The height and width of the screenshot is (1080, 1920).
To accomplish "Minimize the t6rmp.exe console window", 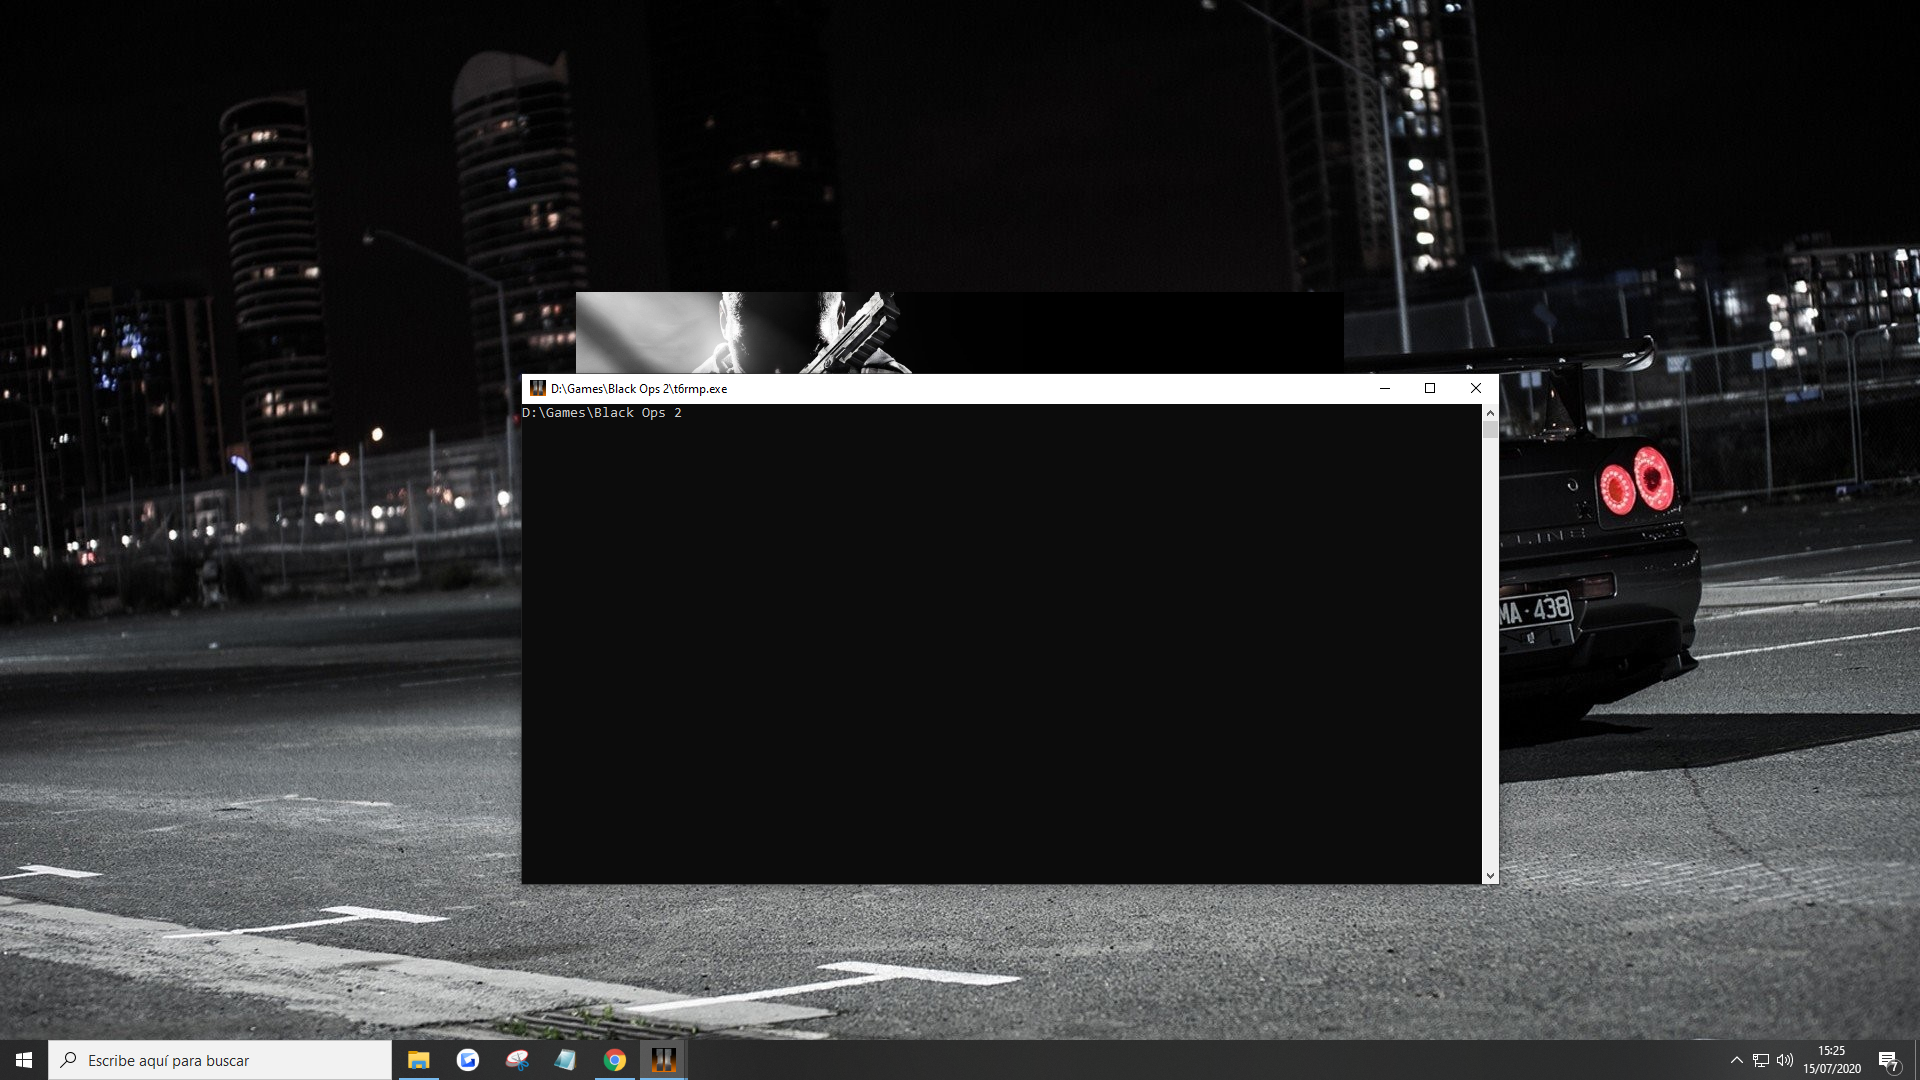I will (x=1385, y=388).
